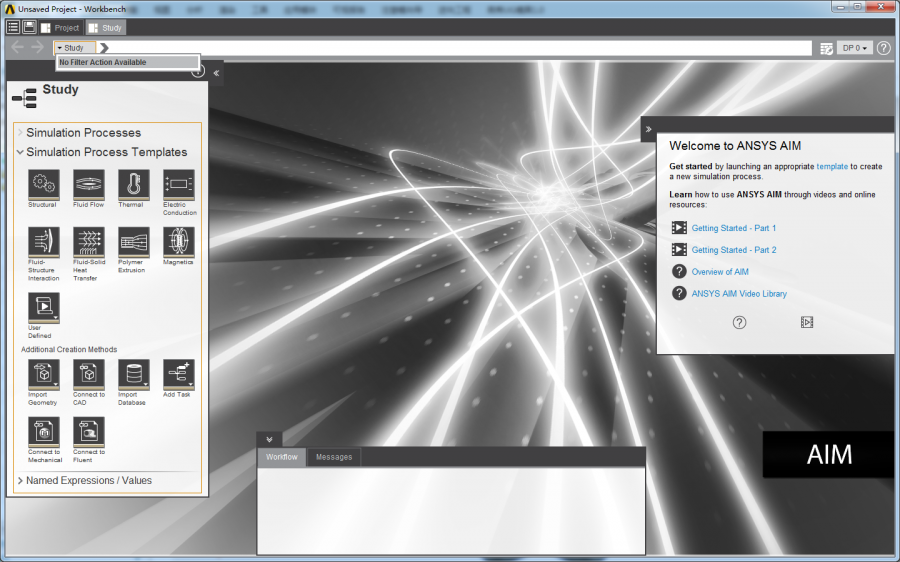The width and height of the screenshot is (900, 562).
Task: Click the parameter table icon near DP 0
Action: click(x=827, y=48)
